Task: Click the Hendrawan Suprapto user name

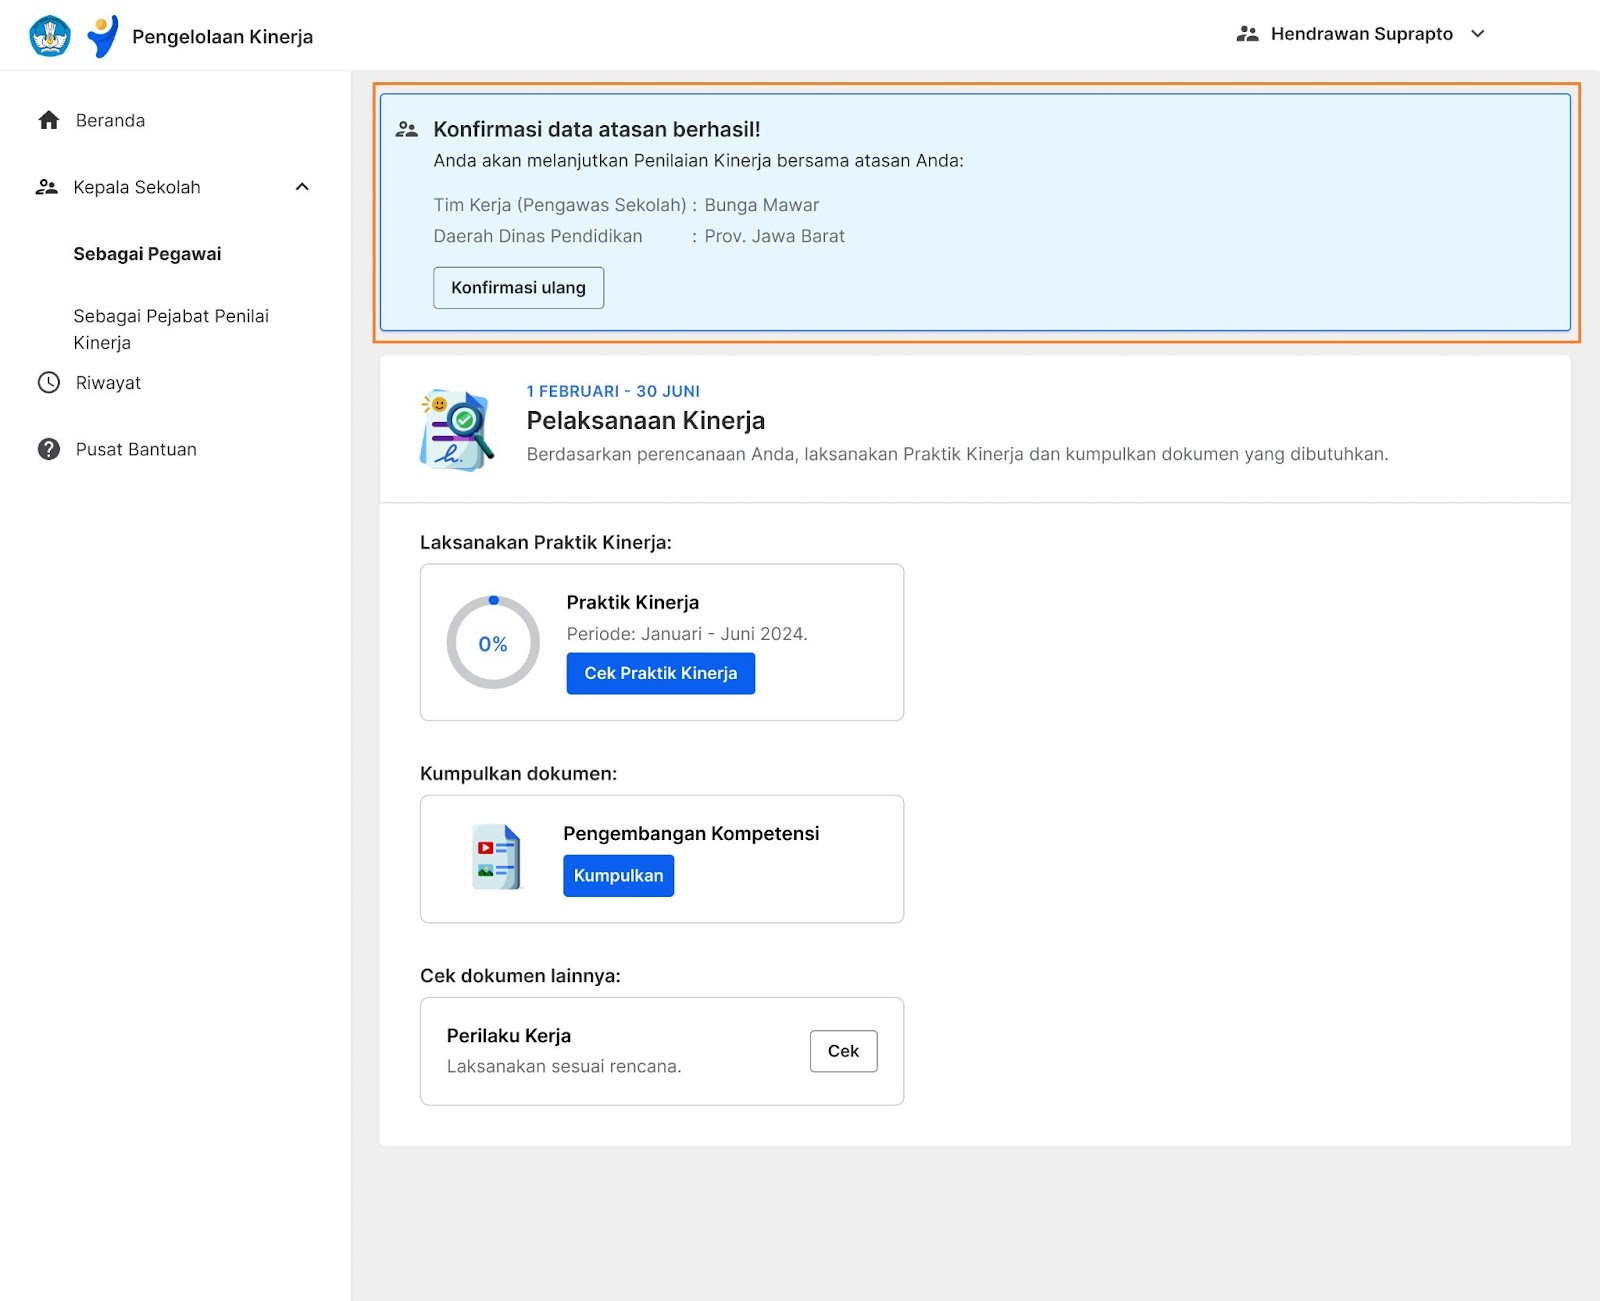Action: (1361, 34)
